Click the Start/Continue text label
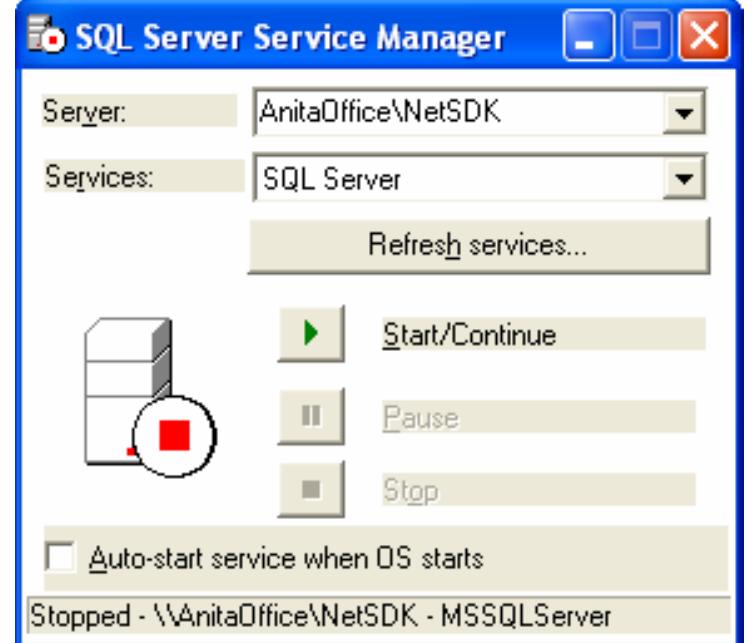This screenshot has height=643, width=752. tap(470, 334)
